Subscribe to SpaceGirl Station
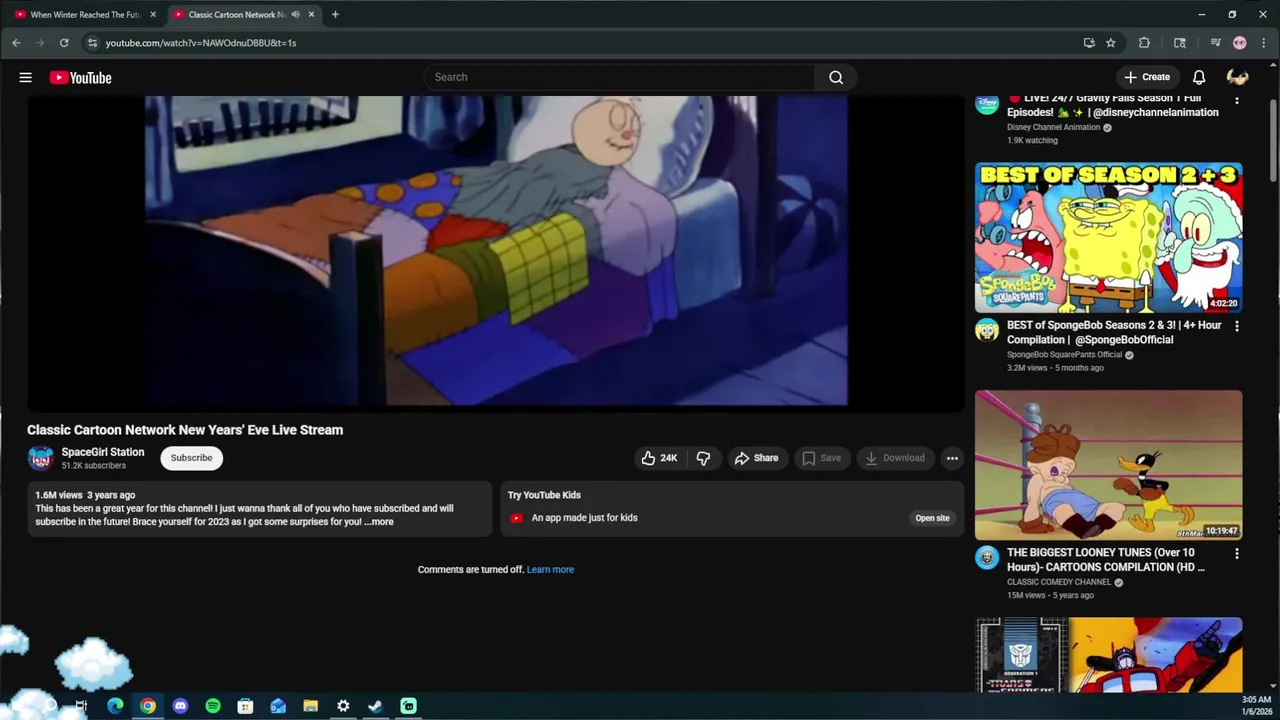The height and width of the screenshot is (720, 1280). coord(191,458)
